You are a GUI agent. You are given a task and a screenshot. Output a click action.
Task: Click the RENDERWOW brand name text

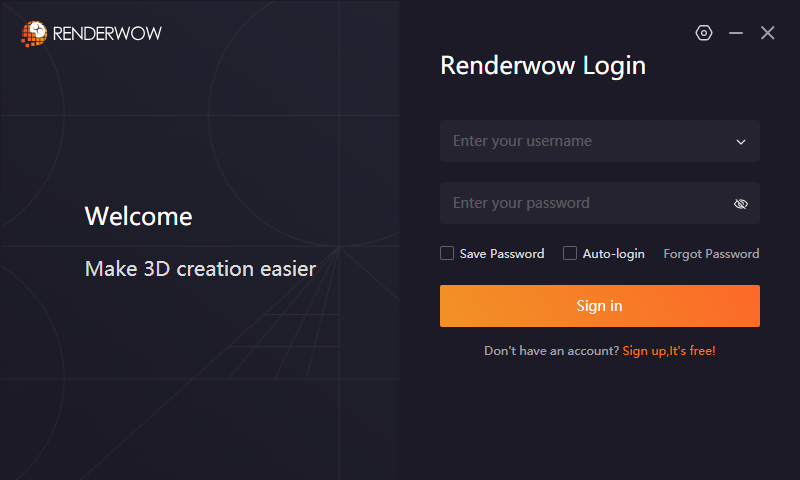click(x=107, y=34)
